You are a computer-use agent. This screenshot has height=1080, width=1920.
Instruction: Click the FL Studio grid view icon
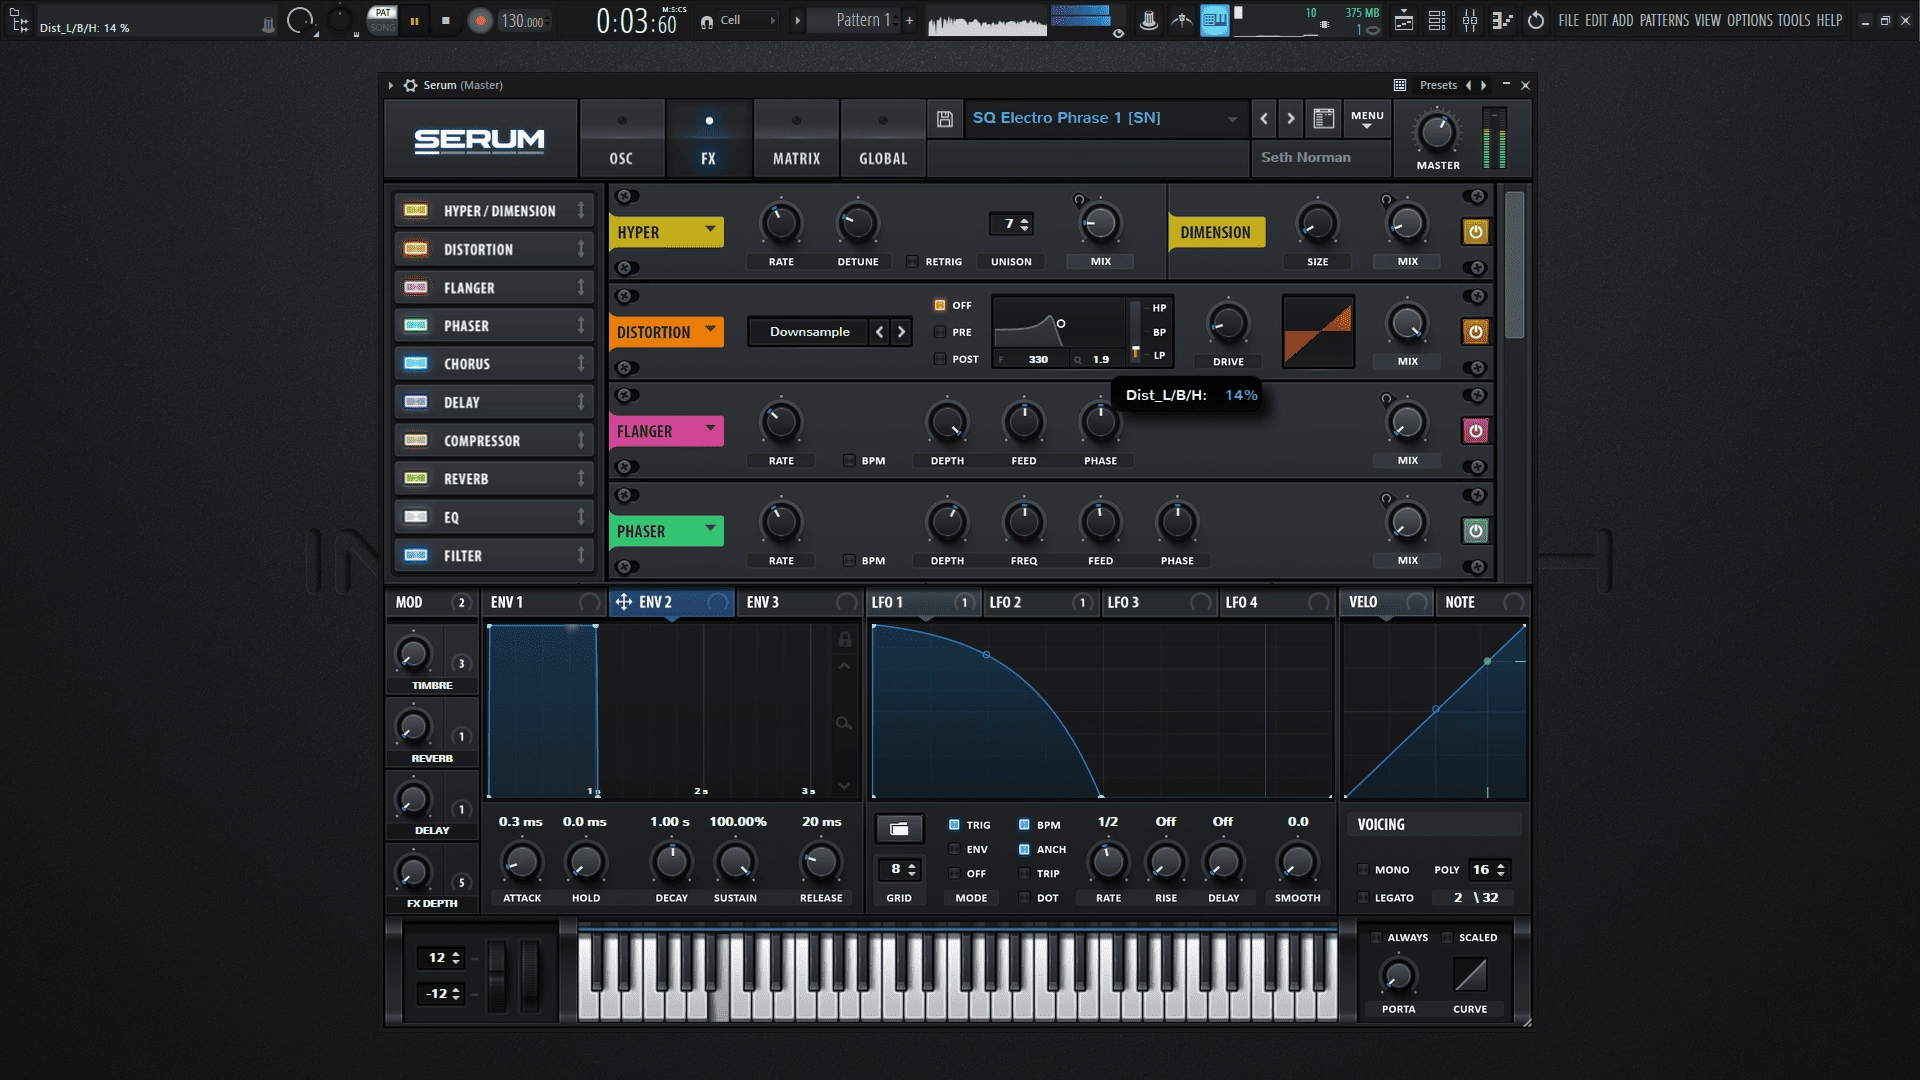coord(1214,20)
